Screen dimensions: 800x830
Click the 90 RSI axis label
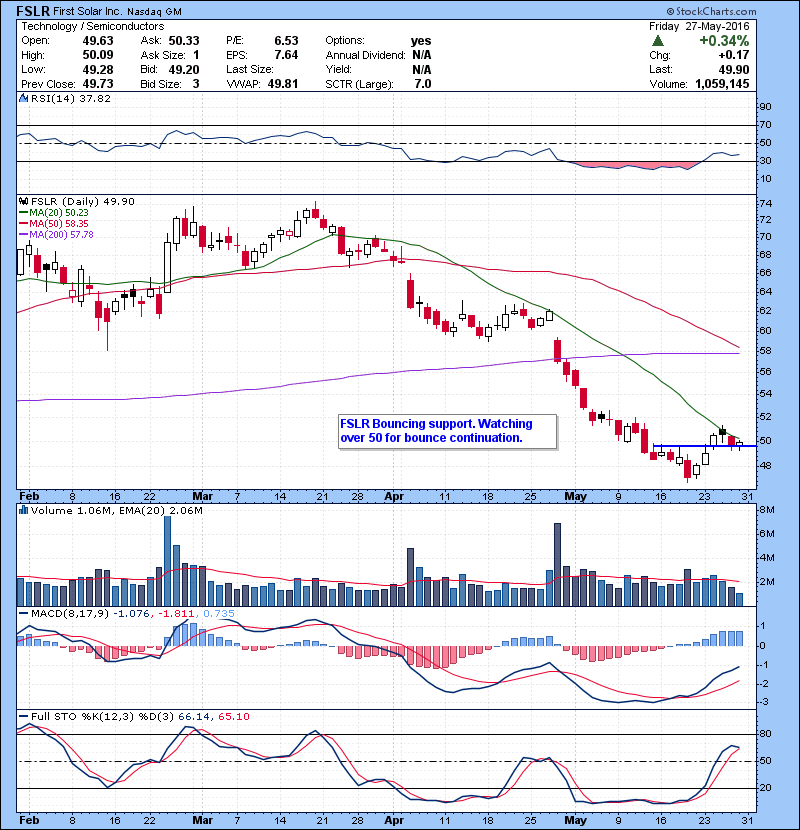click(x=766, y=107)
